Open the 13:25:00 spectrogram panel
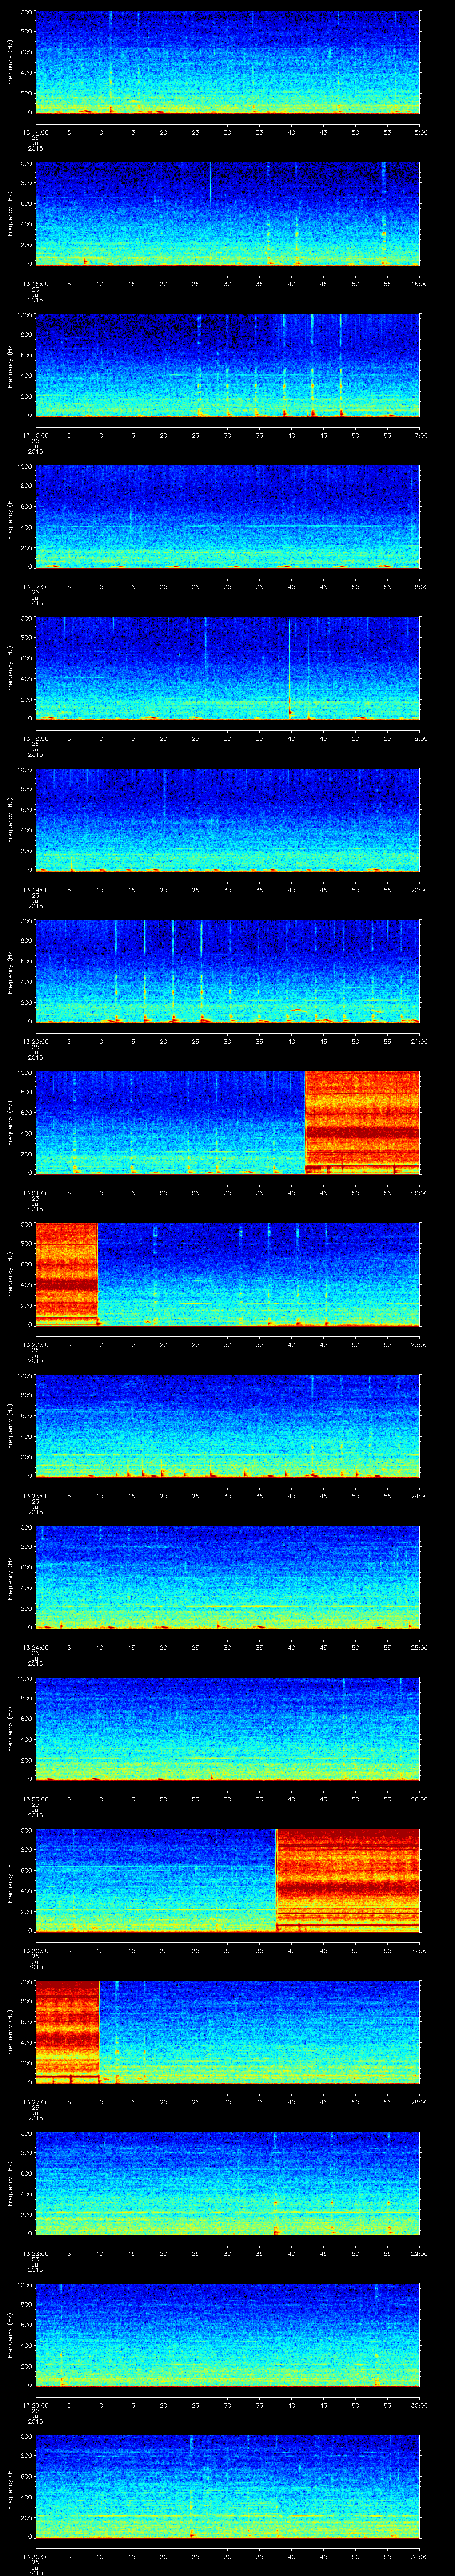 point(227,1727)
